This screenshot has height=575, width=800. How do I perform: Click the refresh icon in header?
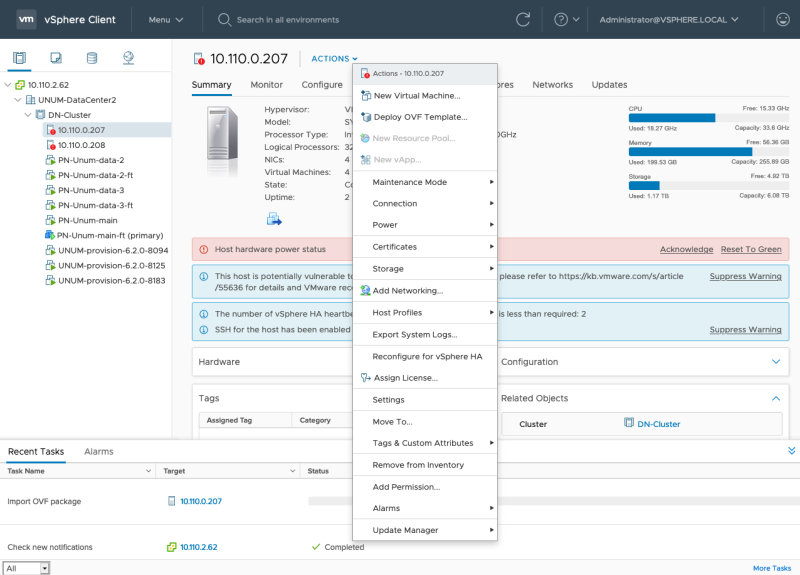(523, 19)
